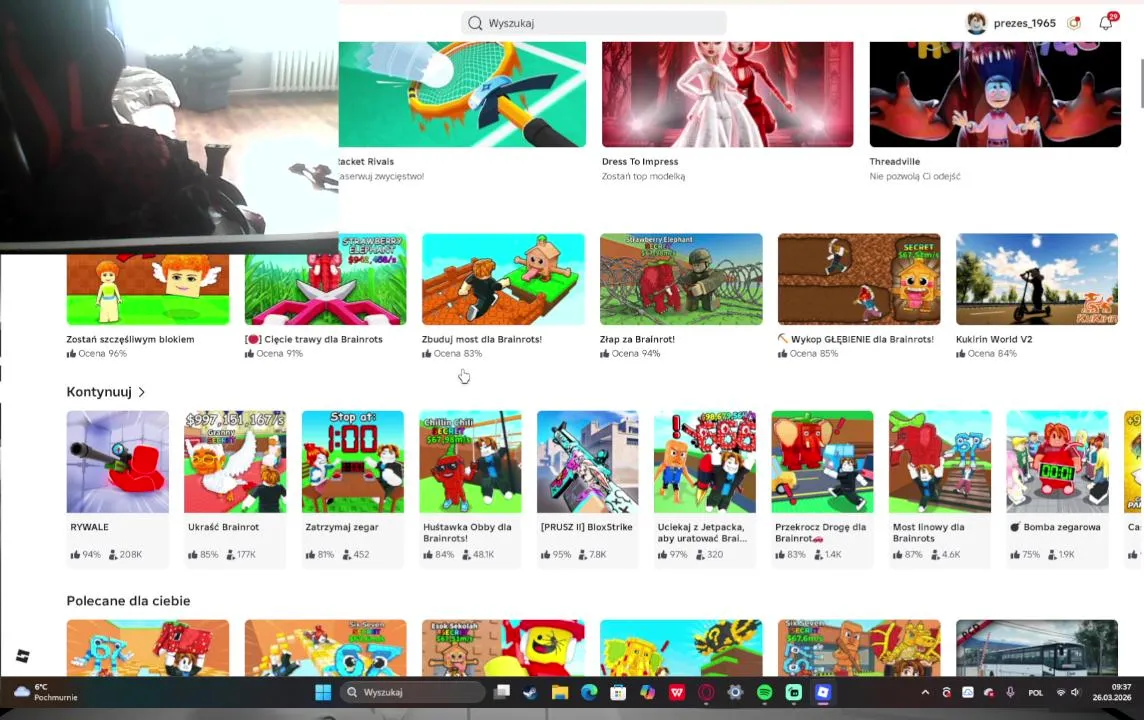Click the magnifier icon in Roblox search

475,23
